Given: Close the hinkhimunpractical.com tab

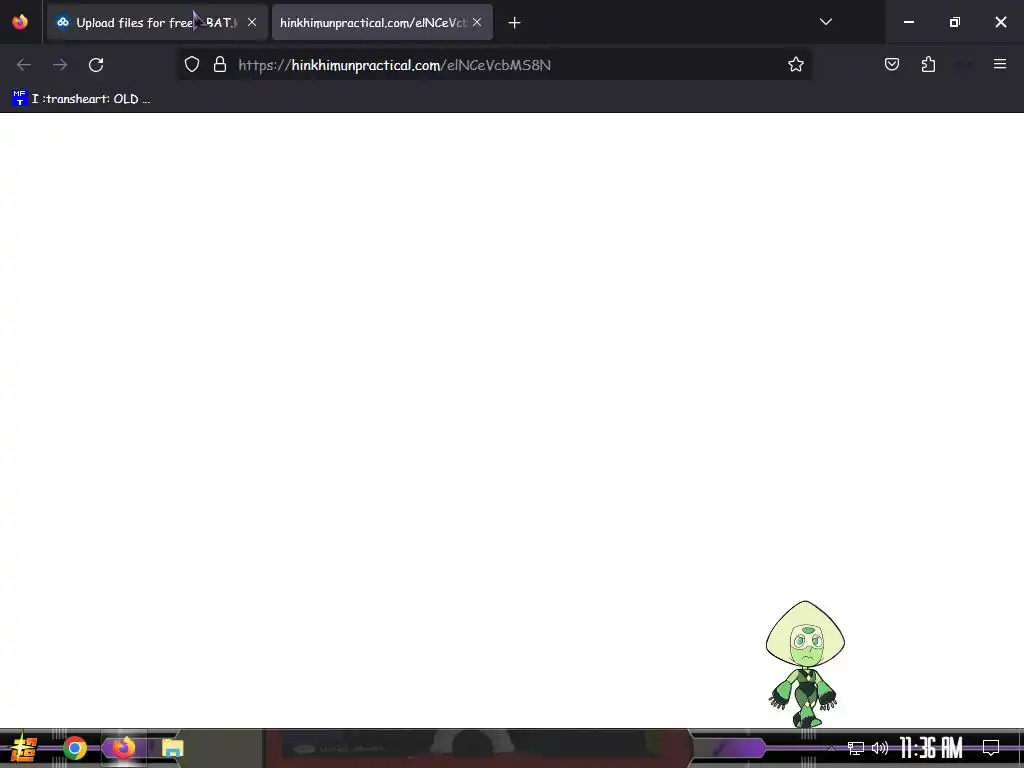Looking at the screenshot, I should click(x=477, y=22).
